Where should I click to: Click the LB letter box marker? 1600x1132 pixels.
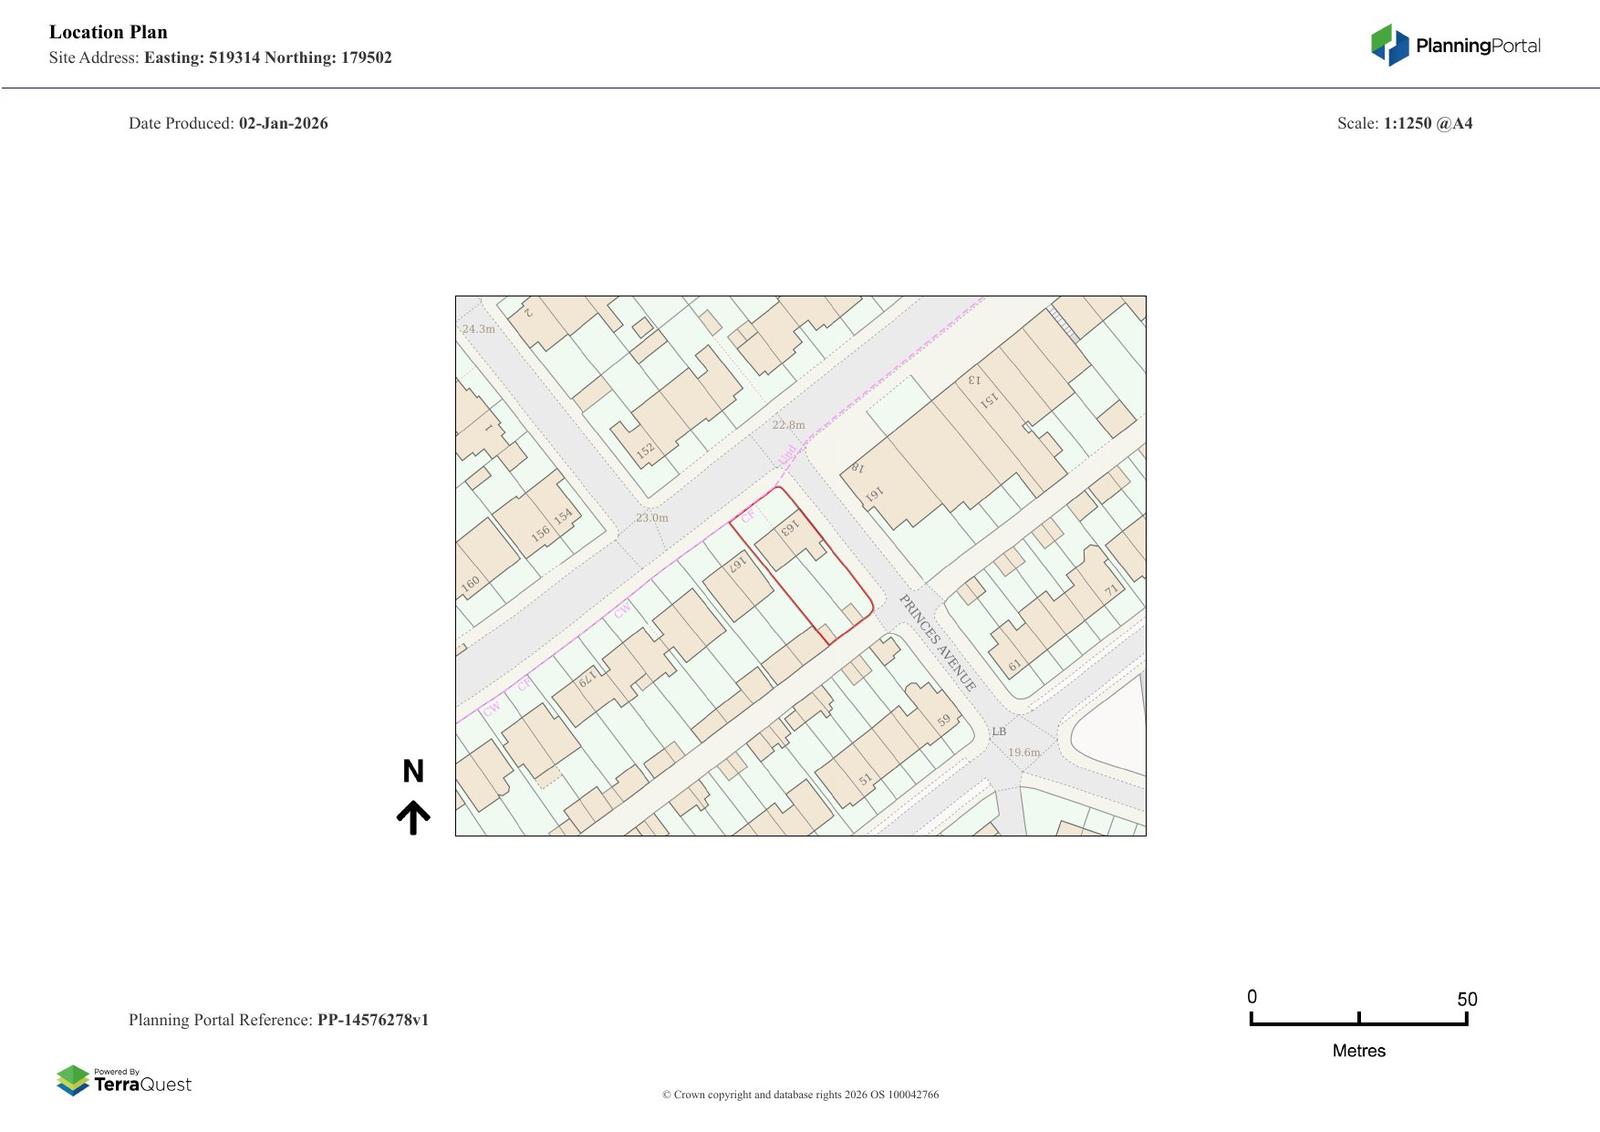tap(998, 731)
